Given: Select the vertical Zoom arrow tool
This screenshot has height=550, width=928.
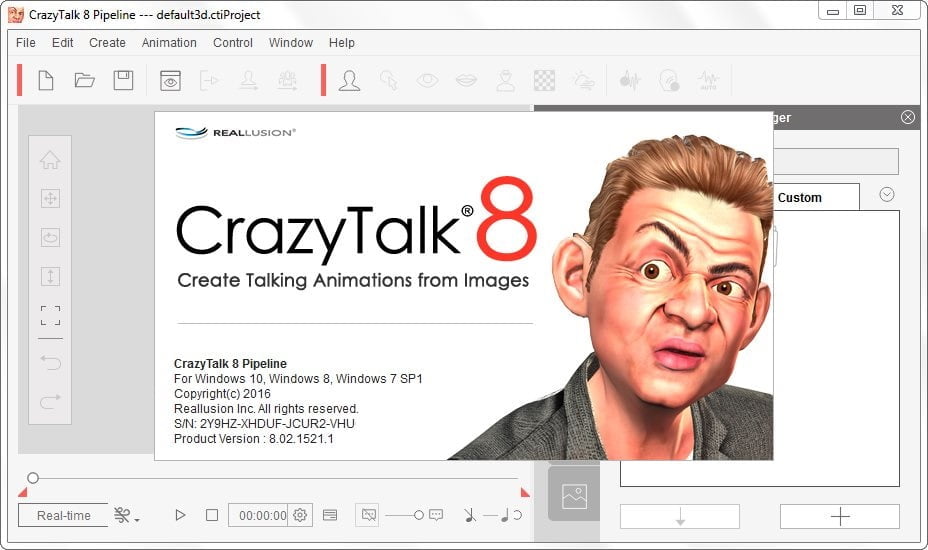Looking at the screenshot, I should [50, 276].
